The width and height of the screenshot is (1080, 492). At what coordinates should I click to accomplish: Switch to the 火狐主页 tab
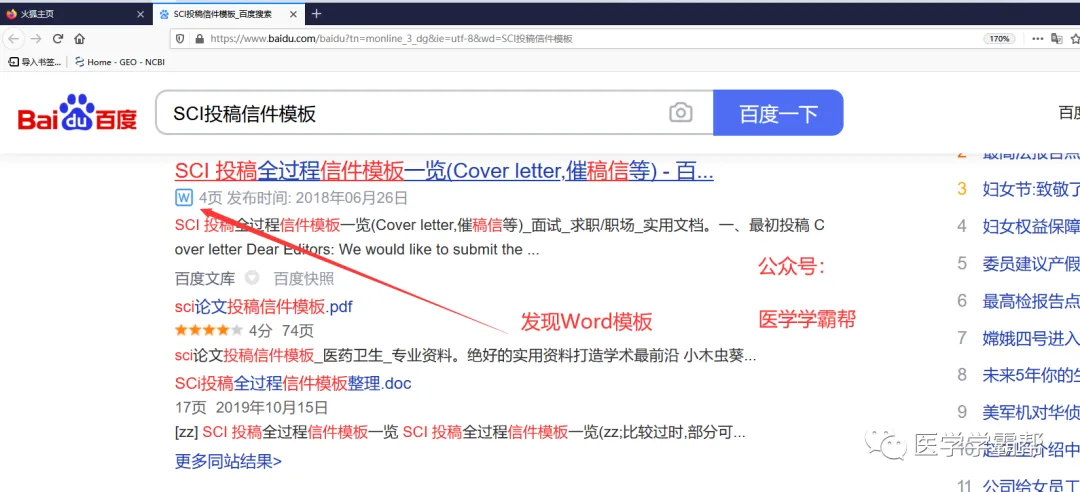74,14
